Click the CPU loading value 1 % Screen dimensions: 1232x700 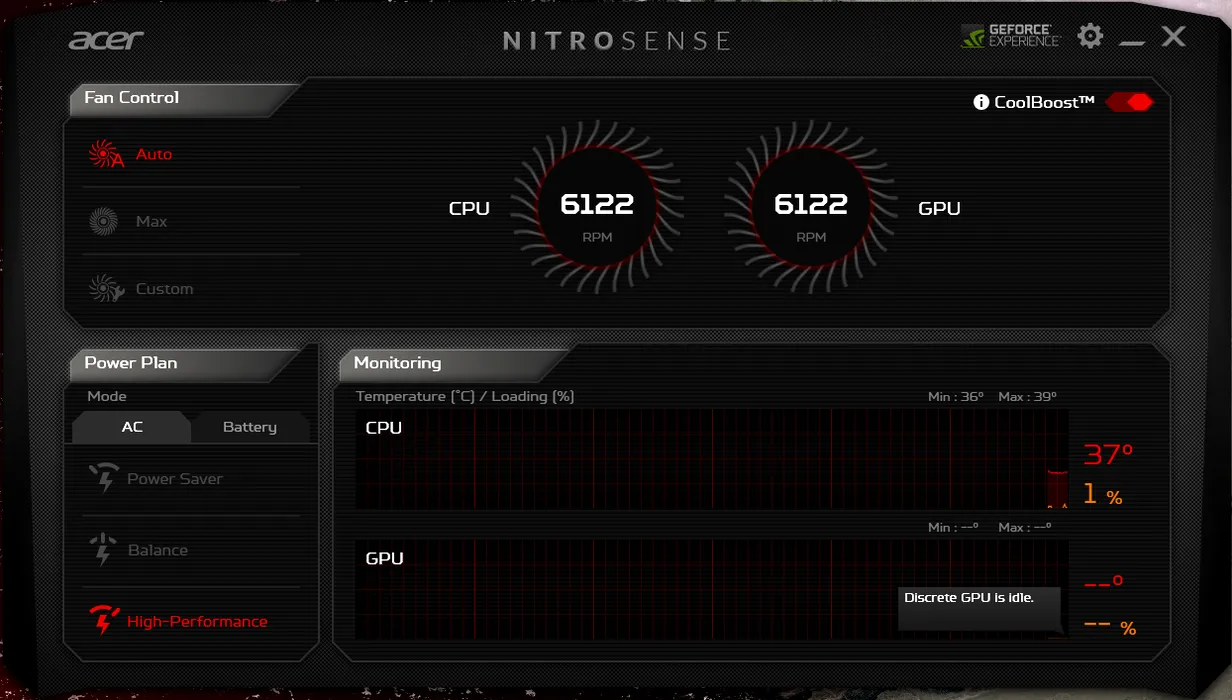1103,493
